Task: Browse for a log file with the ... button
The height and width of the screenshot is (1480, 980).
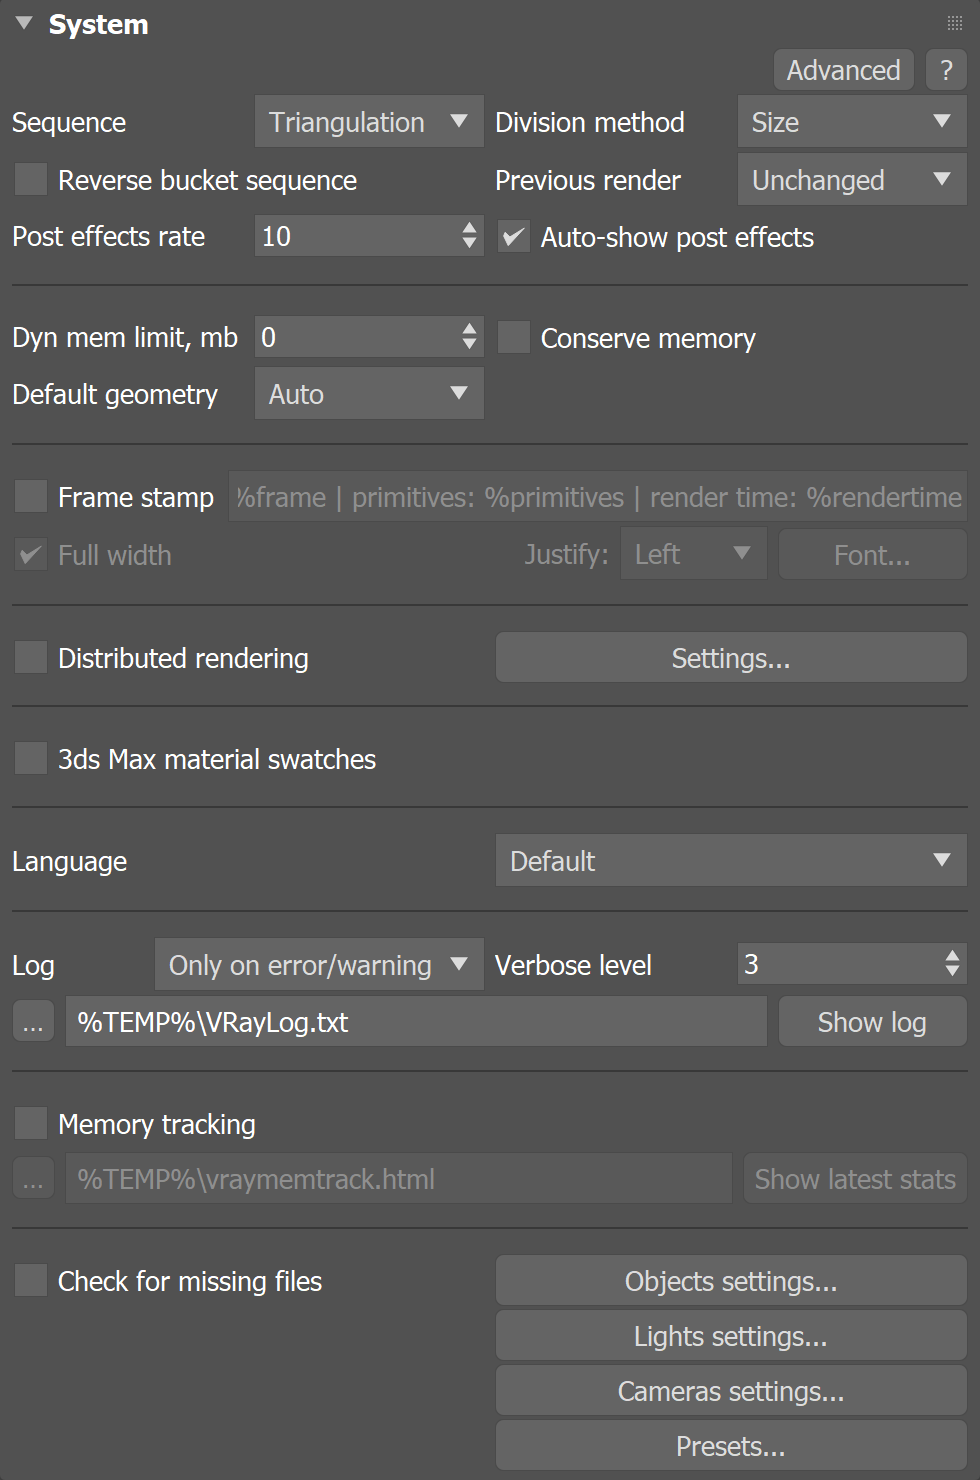Action: point(32,1021)
